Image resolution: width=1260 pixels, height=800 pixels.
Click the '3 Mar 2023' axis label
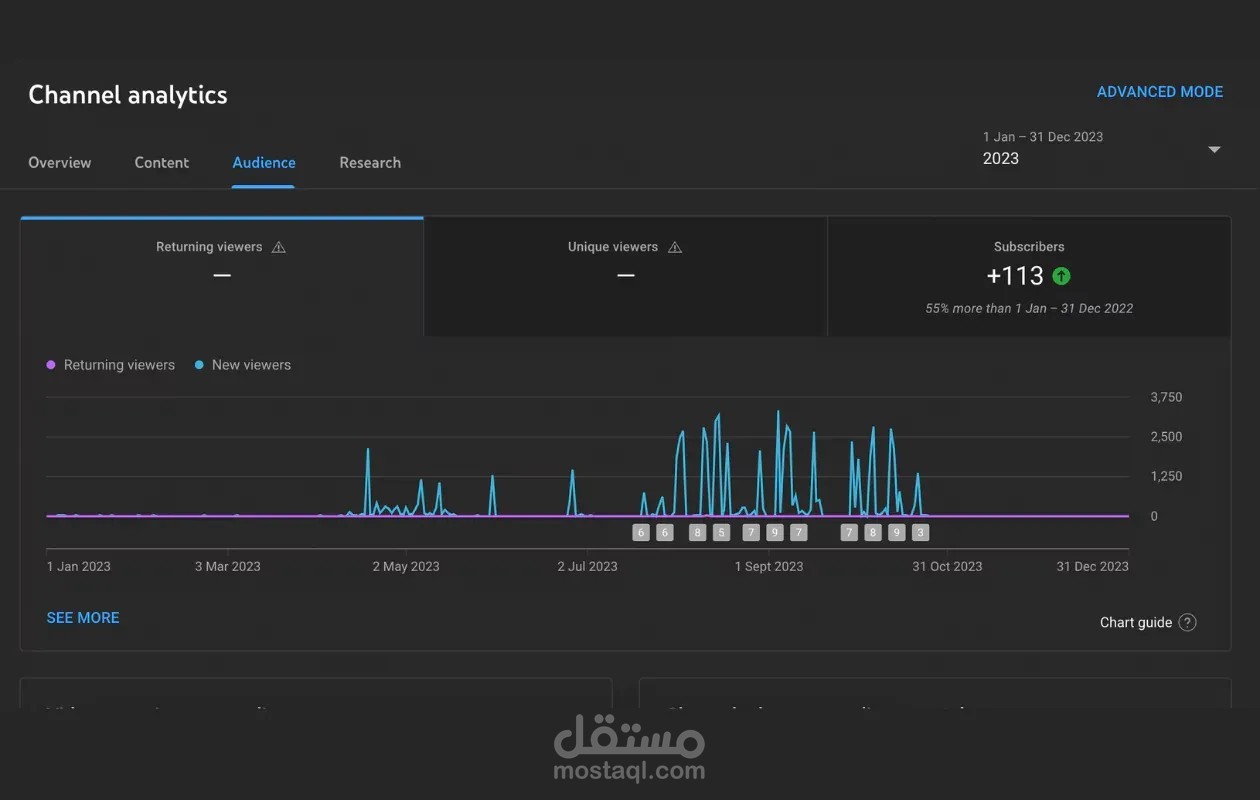(227, 566)
